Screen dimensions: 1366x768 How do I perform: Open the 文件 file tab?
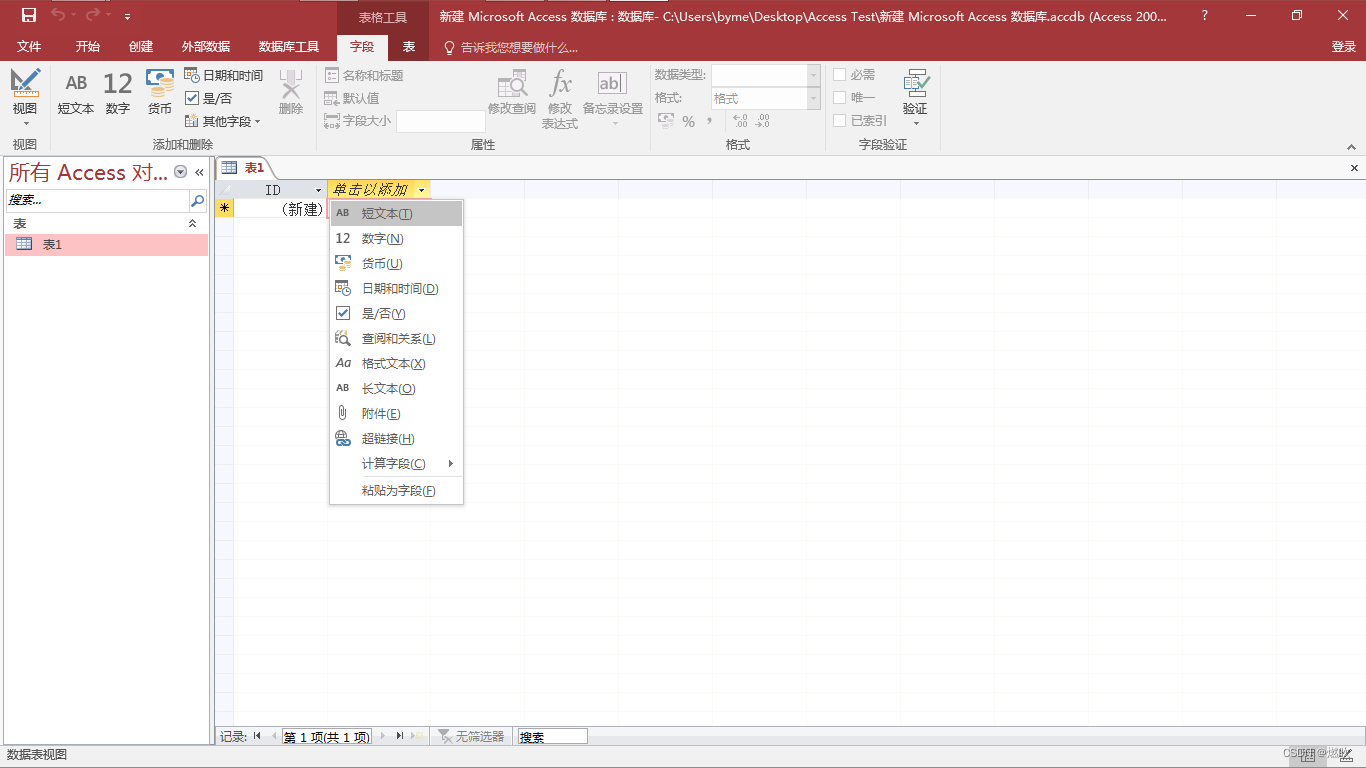(x=29, y=47)
